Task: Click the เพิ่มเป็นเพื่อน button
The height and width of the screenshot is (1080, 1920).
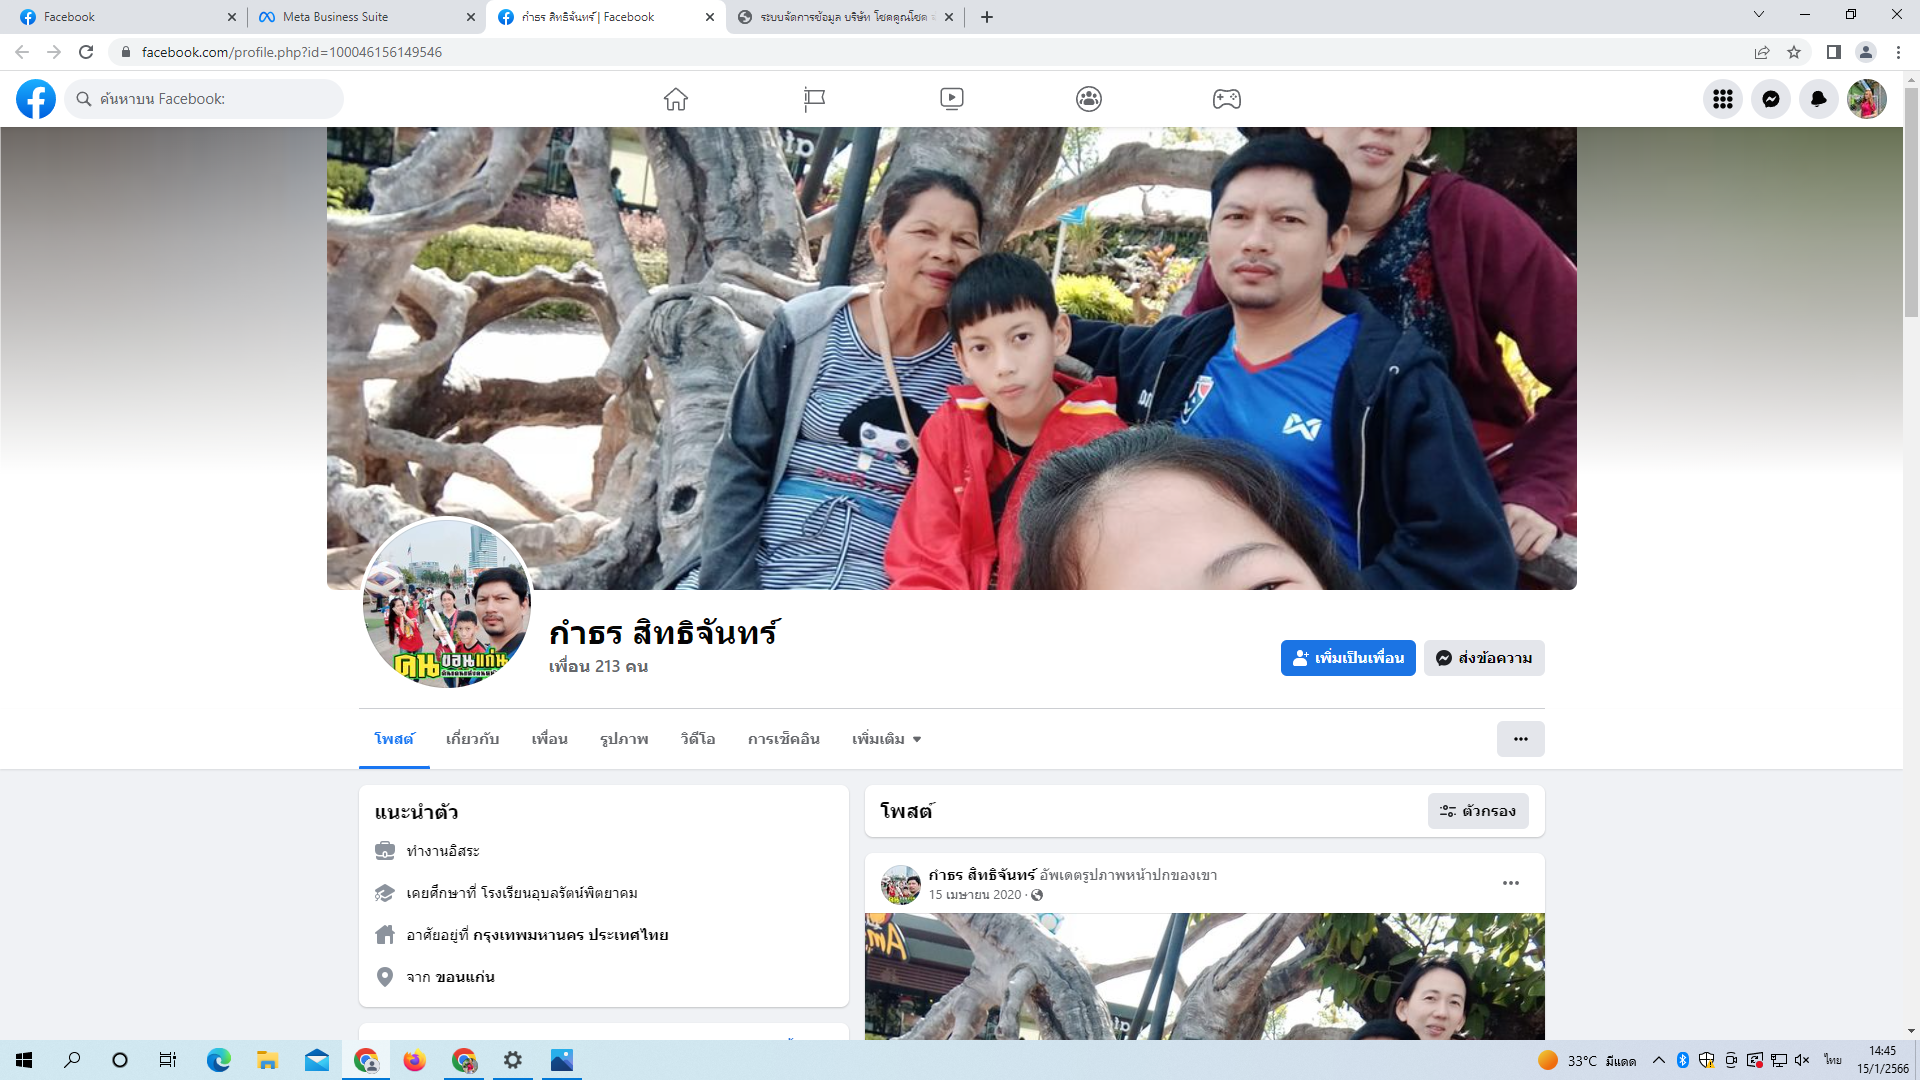Action: (1347, 658)
